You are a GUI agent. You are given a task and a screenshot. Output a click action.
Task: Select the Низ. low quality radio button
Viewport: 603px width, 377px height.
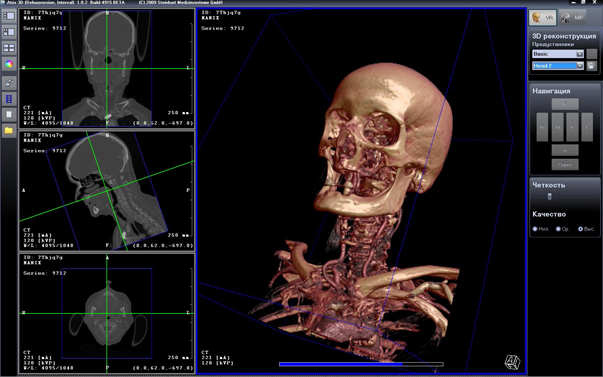point(535,229)
